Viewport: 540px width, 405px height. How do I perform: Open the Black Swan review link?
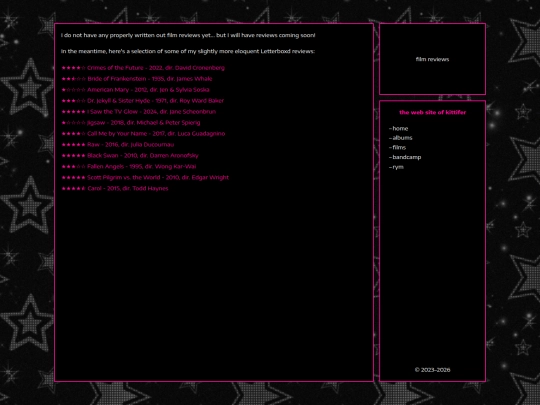click(x=130, y=156)
